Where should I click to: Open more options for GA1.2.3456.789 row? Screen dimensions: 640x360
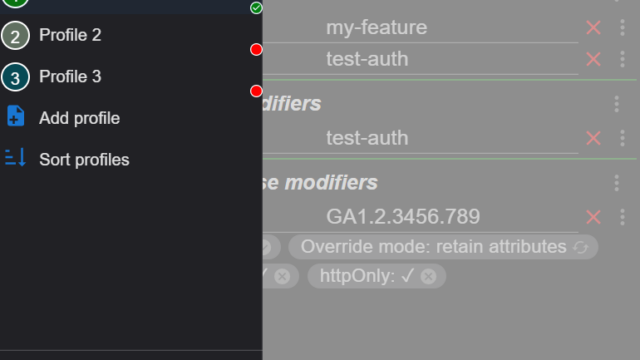[x=622, y=217]
